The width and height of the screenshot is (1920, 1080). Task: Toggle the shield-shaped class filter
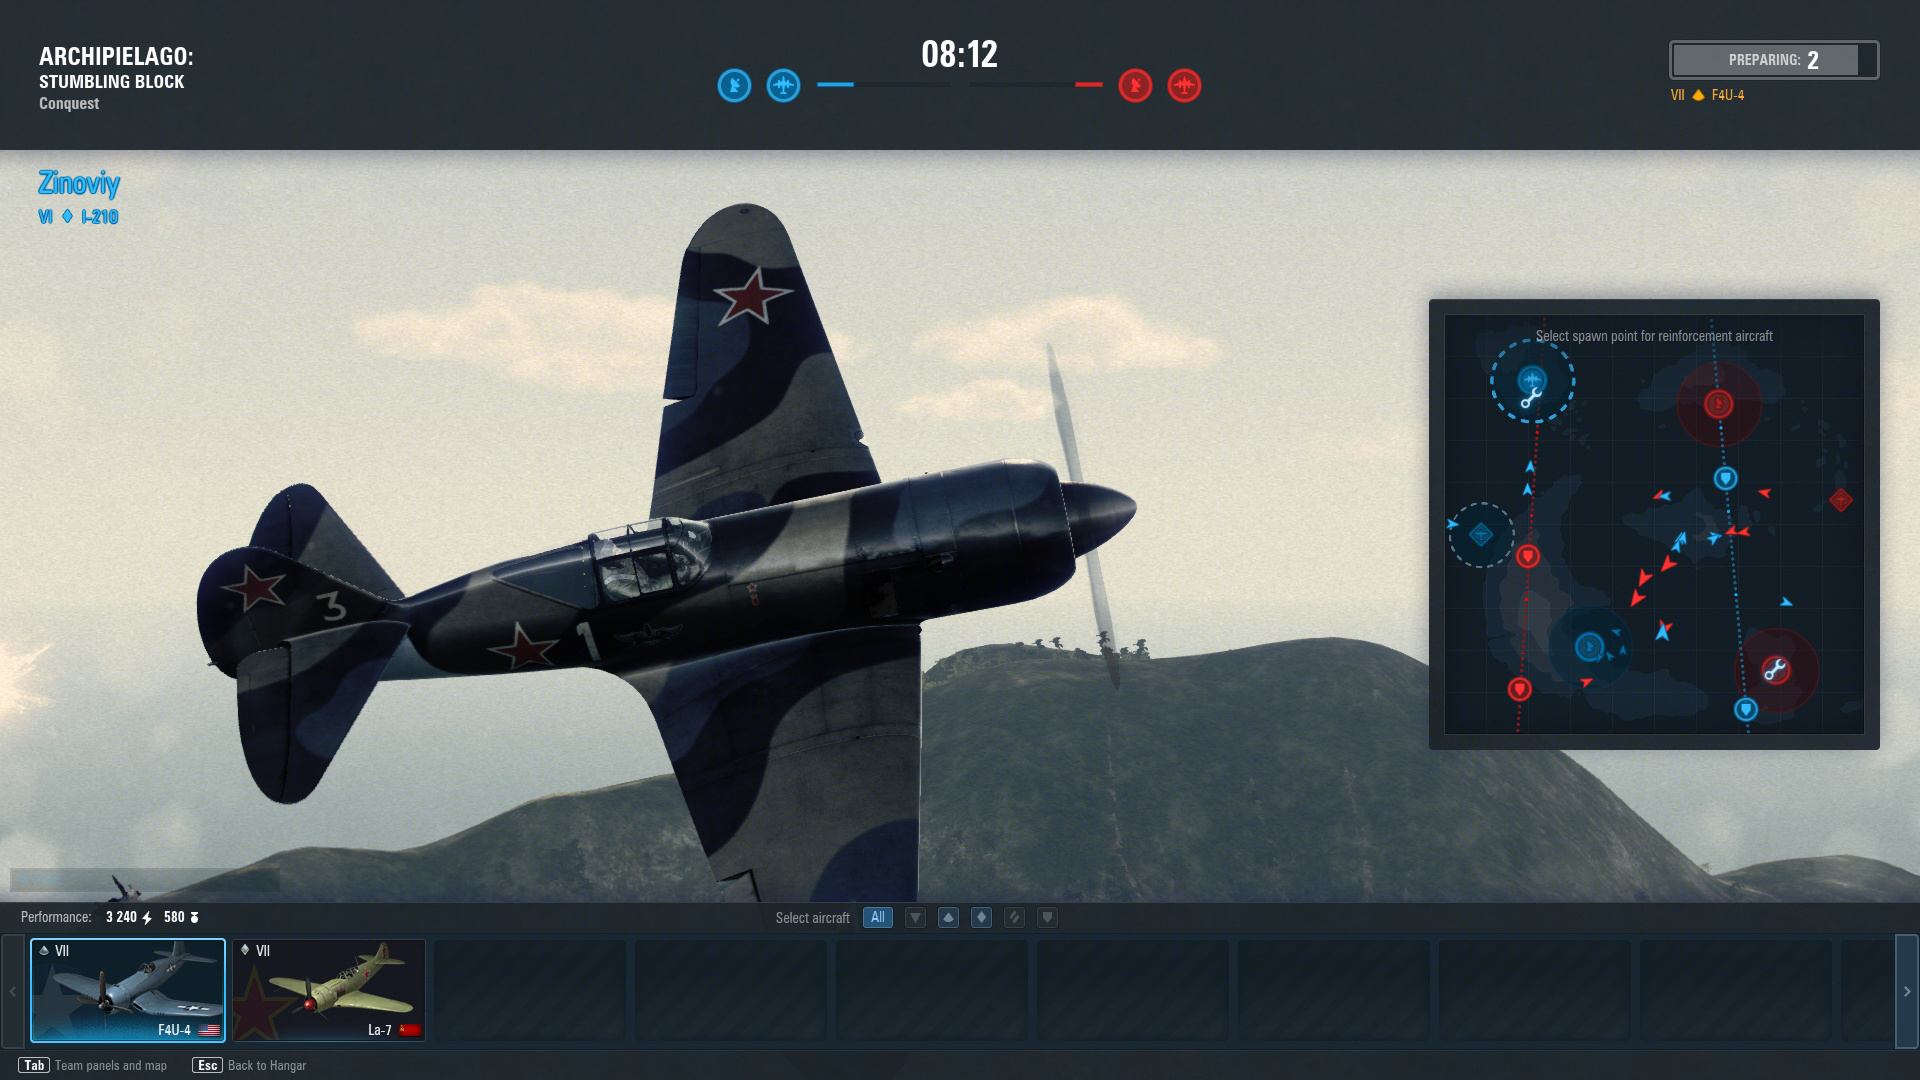(1047, 917)
